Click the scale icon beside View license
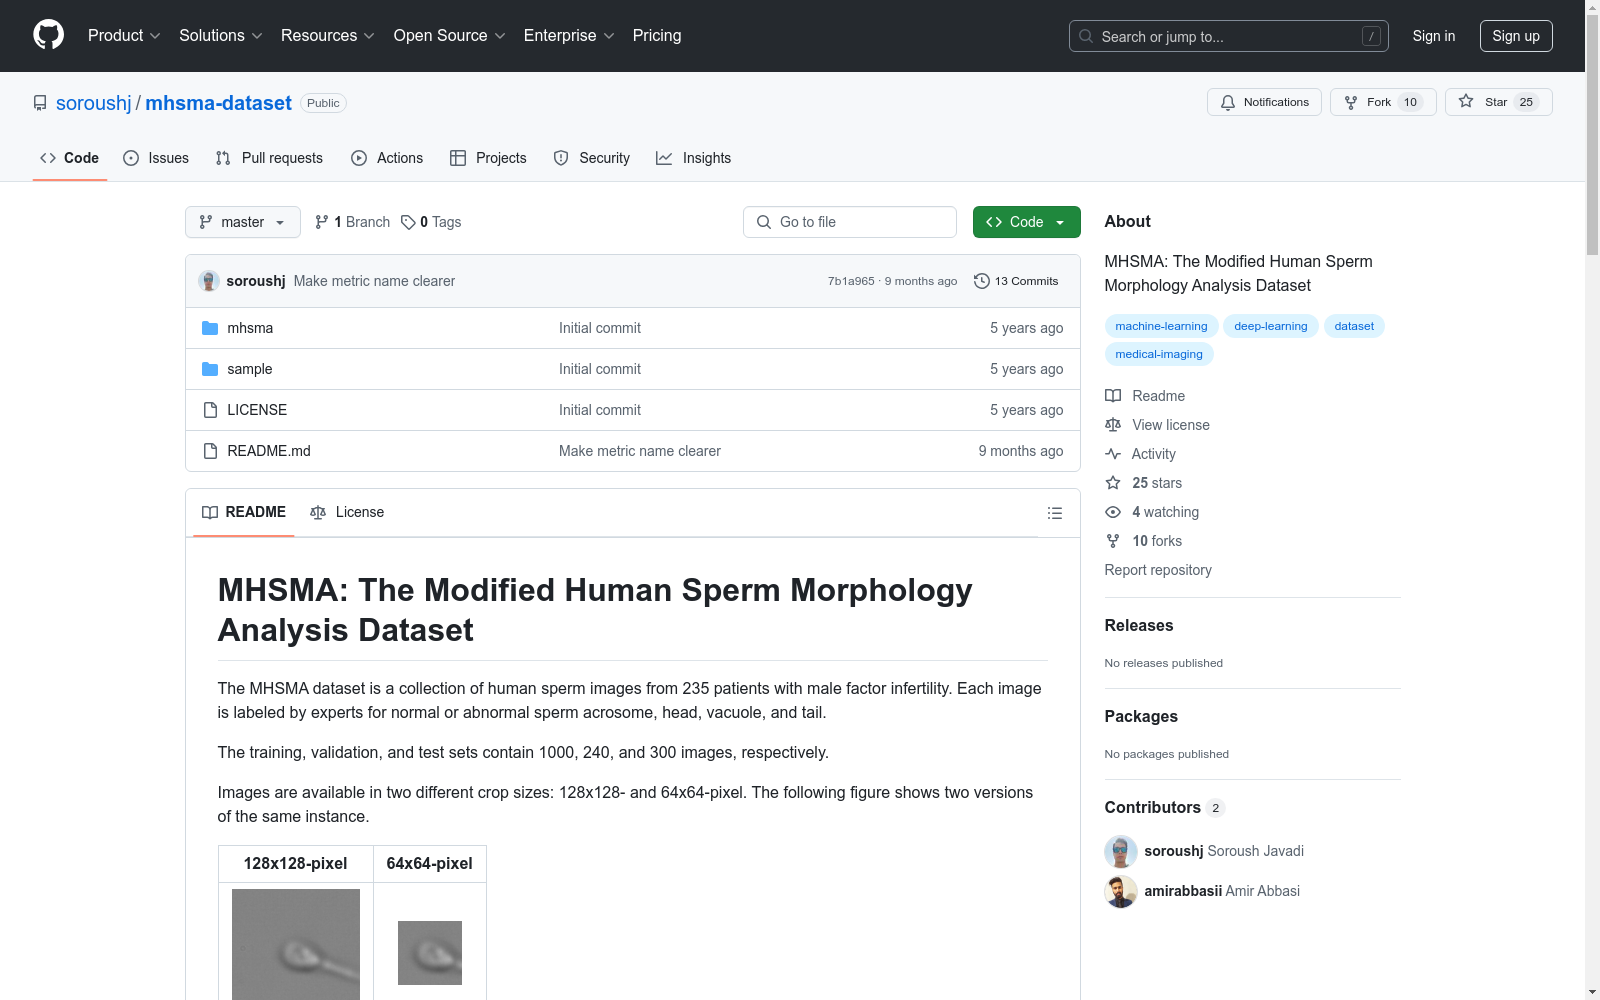The width and height of the screenshot is (1600, 1000). coord(1113,425)
